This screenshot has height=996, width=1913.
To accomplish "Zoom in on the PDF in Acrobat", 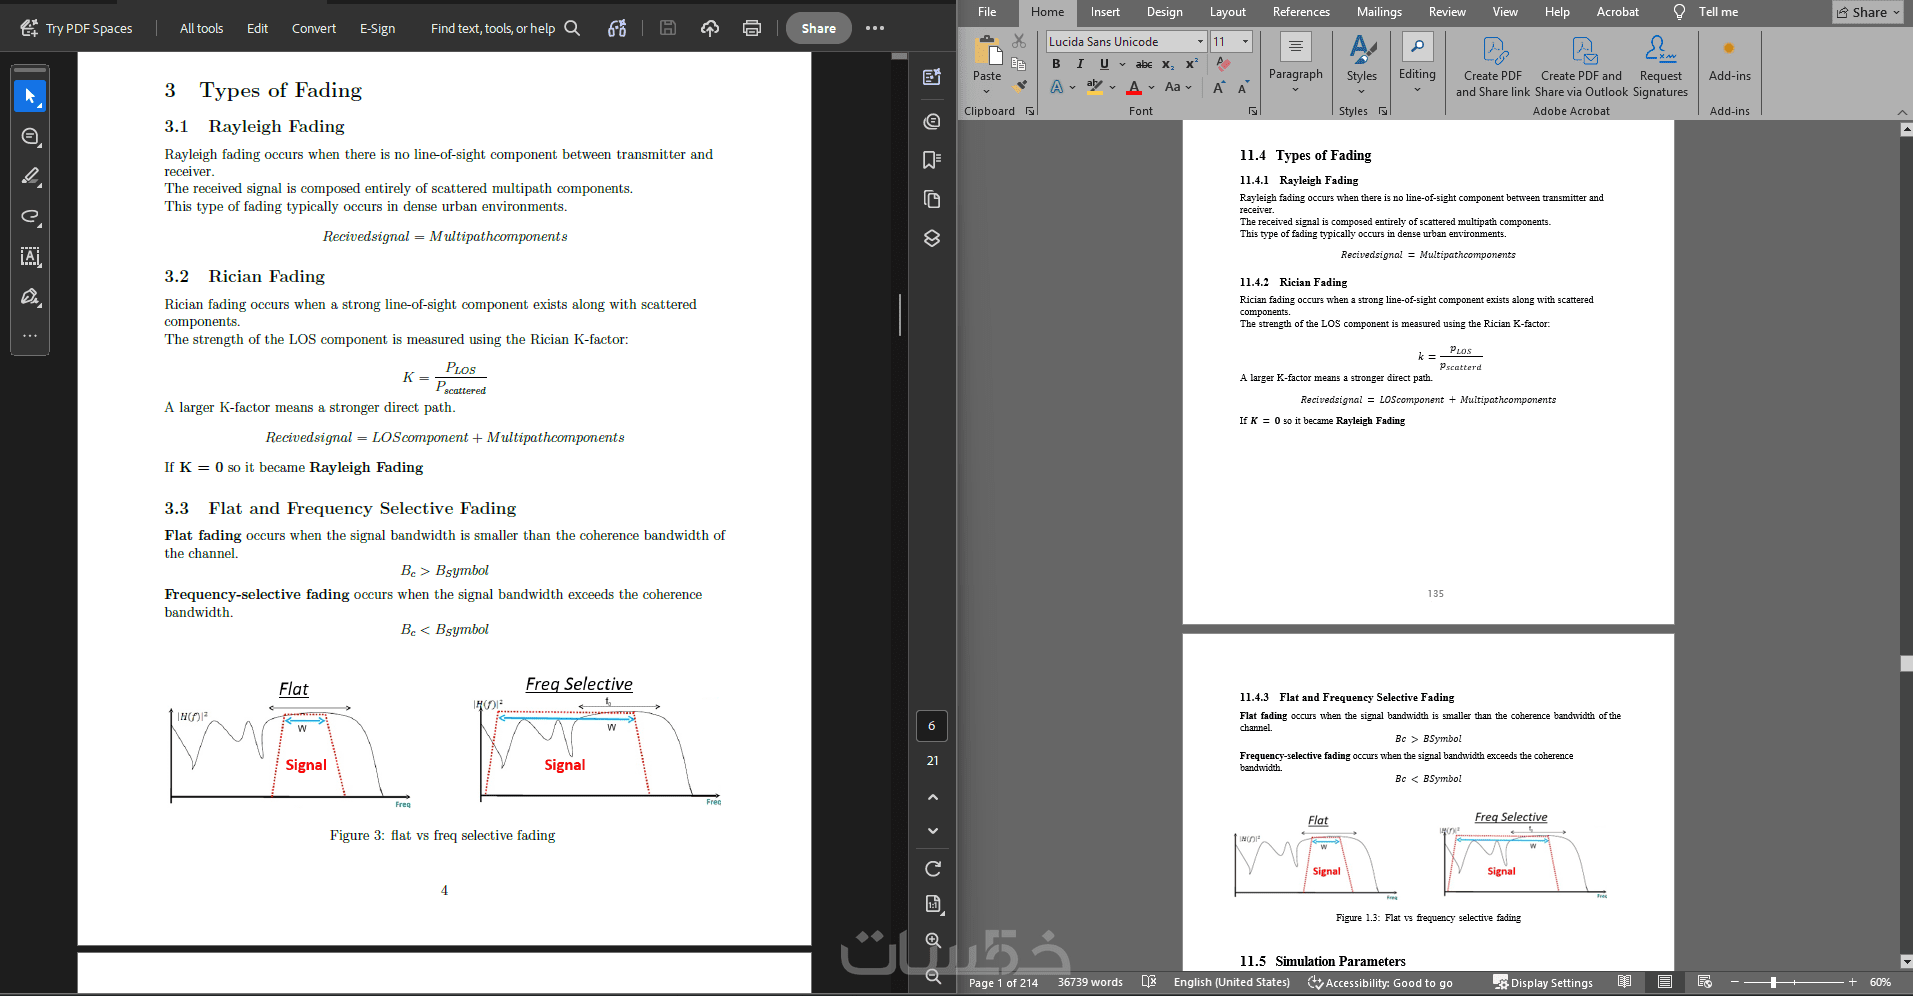I will (933, 940).
